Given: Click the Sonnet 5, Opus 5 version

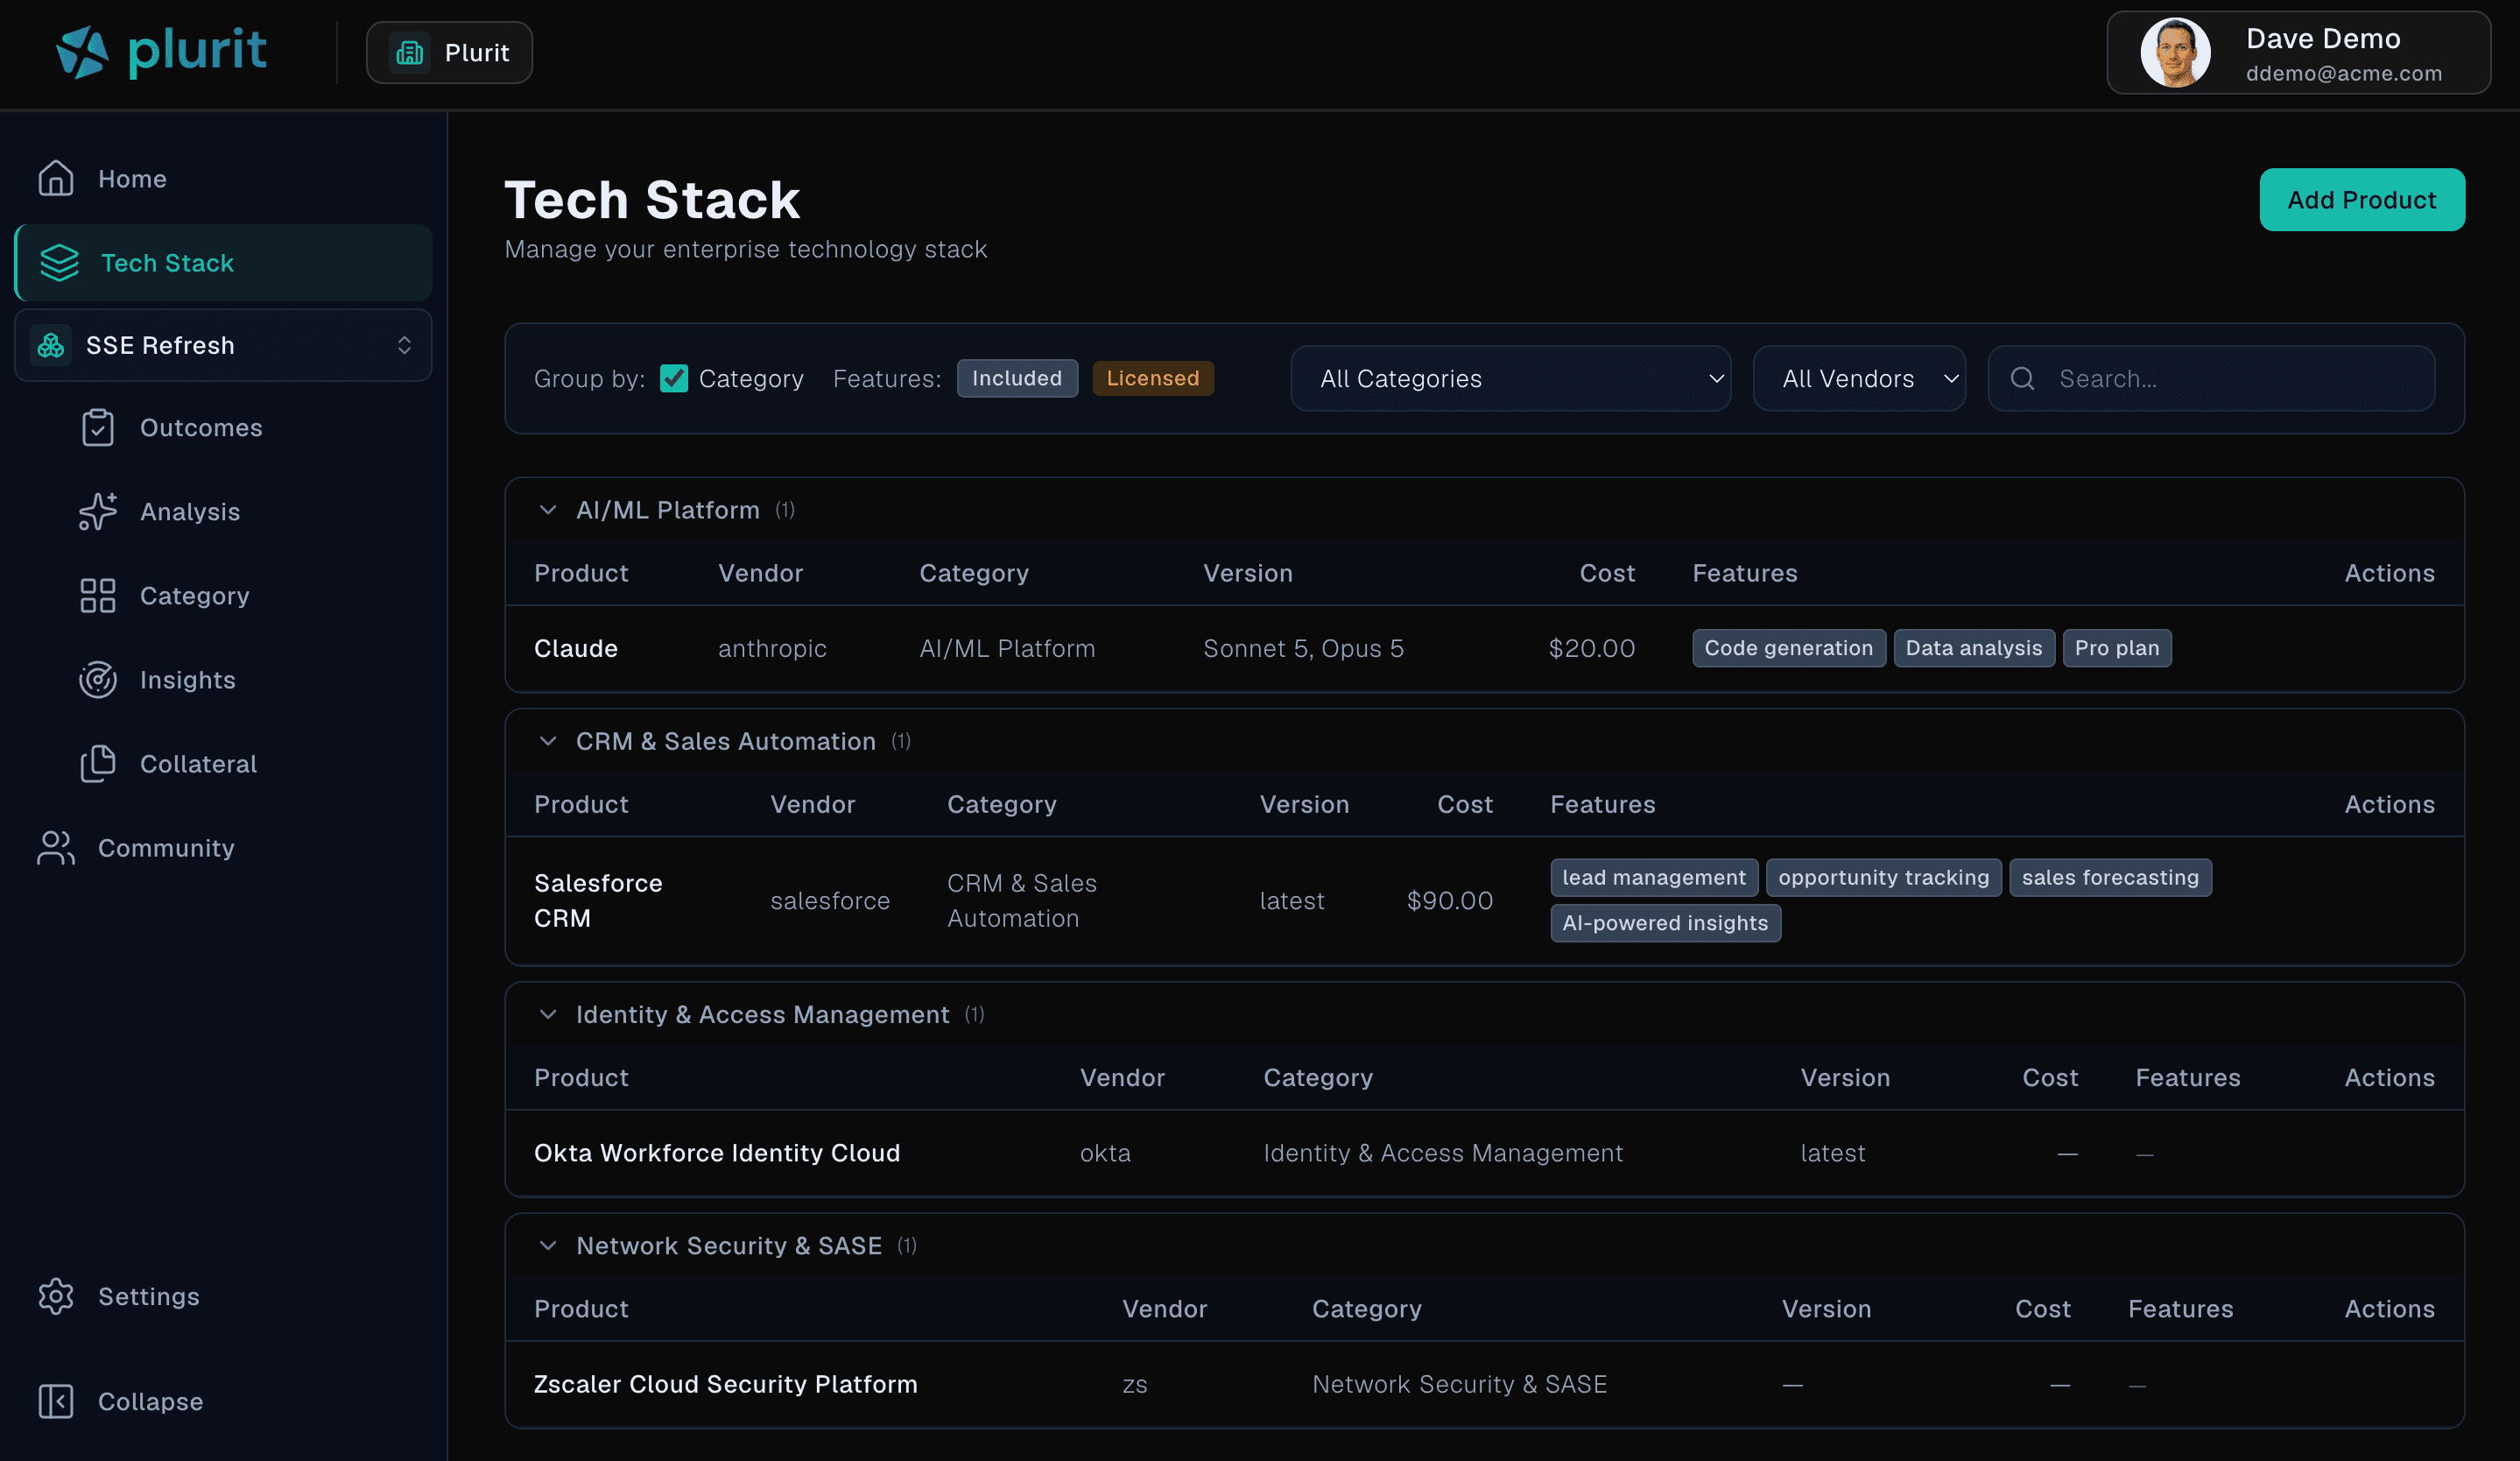Looking at the screenshot, I should [x=1303, y=649].
